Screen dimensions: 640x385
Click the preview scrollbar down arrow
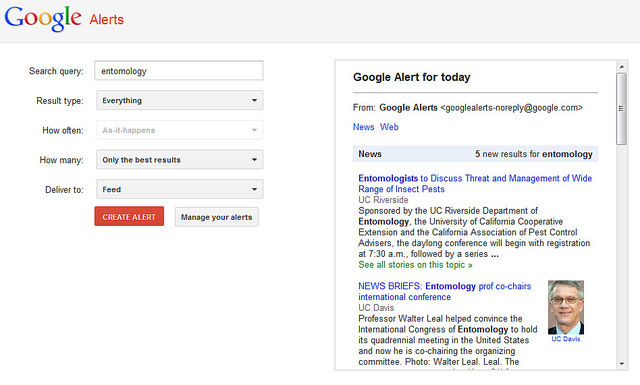pyautogui.click(x=622, y=363)
